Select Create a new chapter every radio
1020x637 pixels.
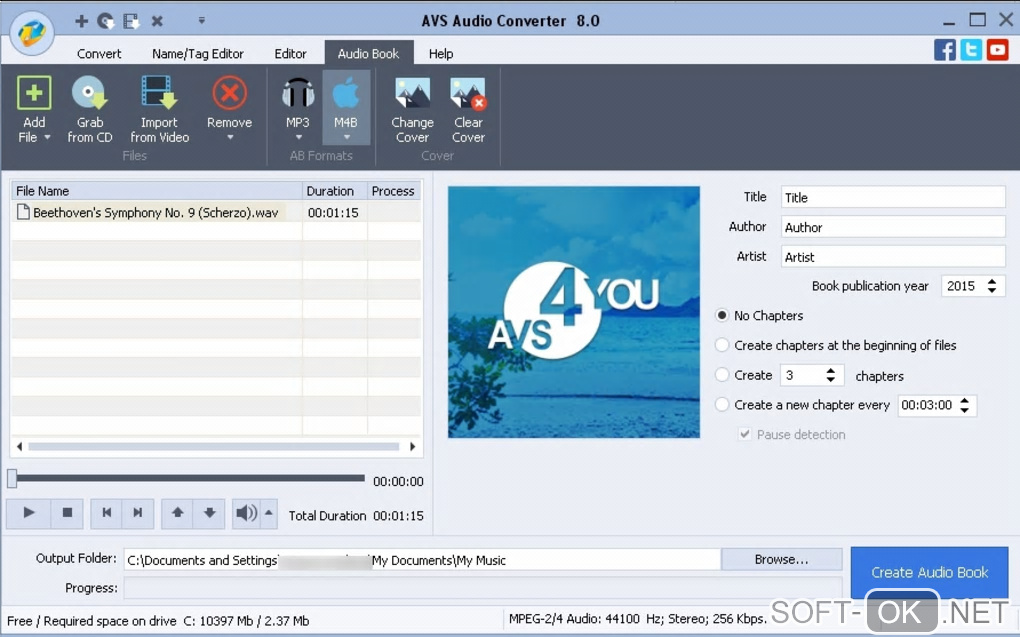coord(721,405)
